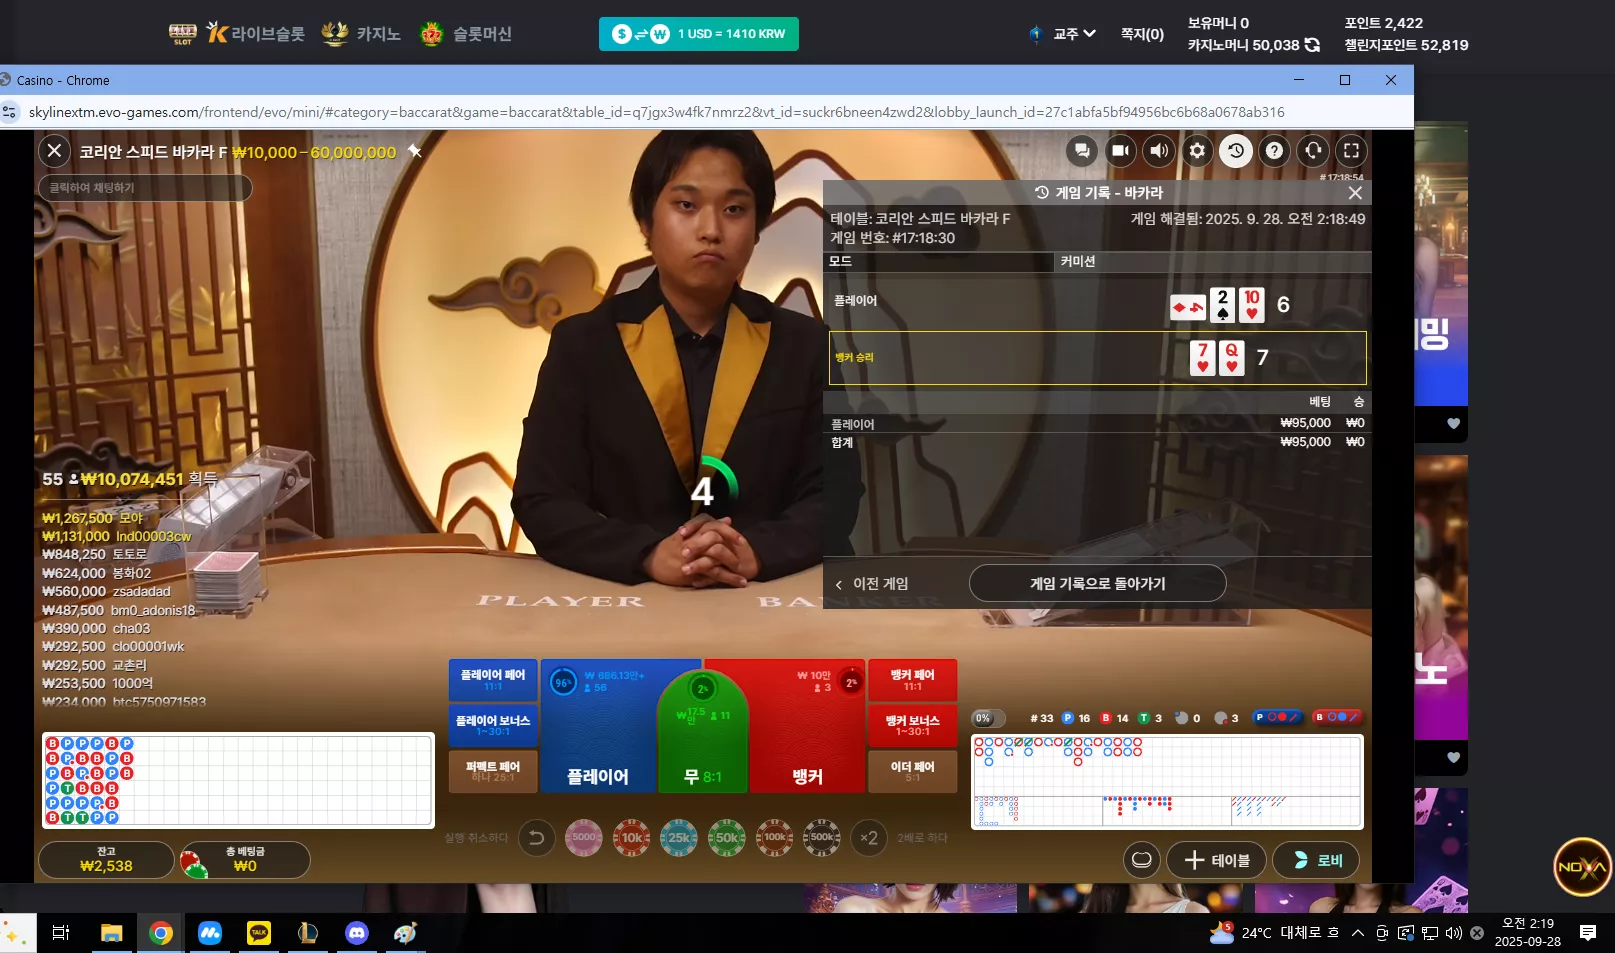This screenshot has width=1615, height=953.
Task: Open messages 쪽지(0)
Action: [x=1142, y=34]
